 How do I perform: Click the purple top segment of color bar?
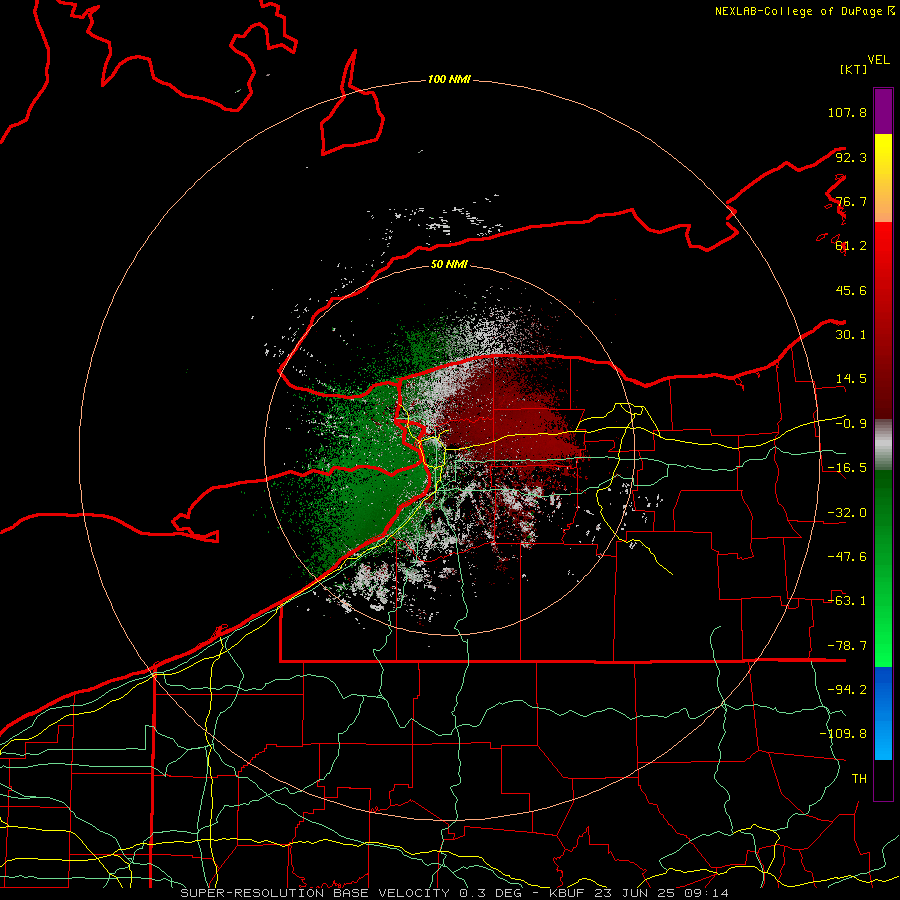coord(883,111)
